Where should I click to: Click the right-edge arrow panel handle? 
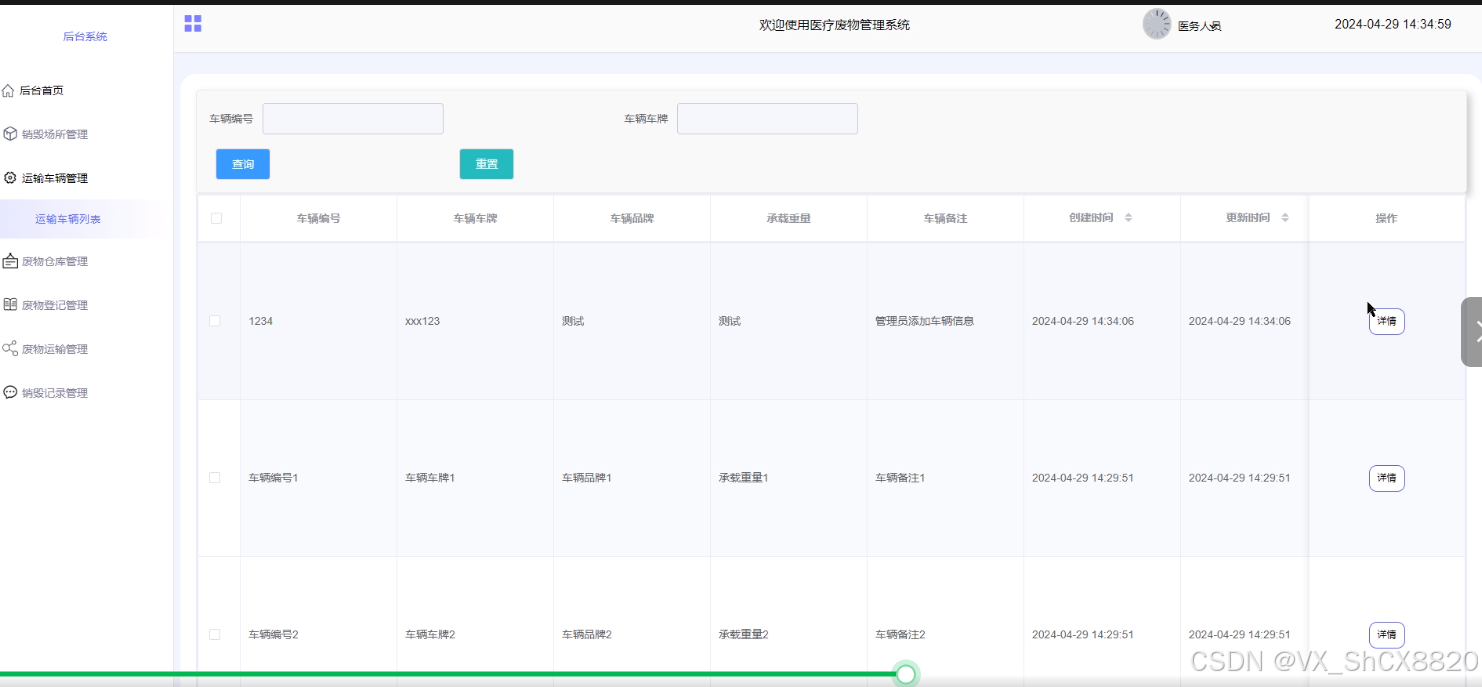(1472, 332)
